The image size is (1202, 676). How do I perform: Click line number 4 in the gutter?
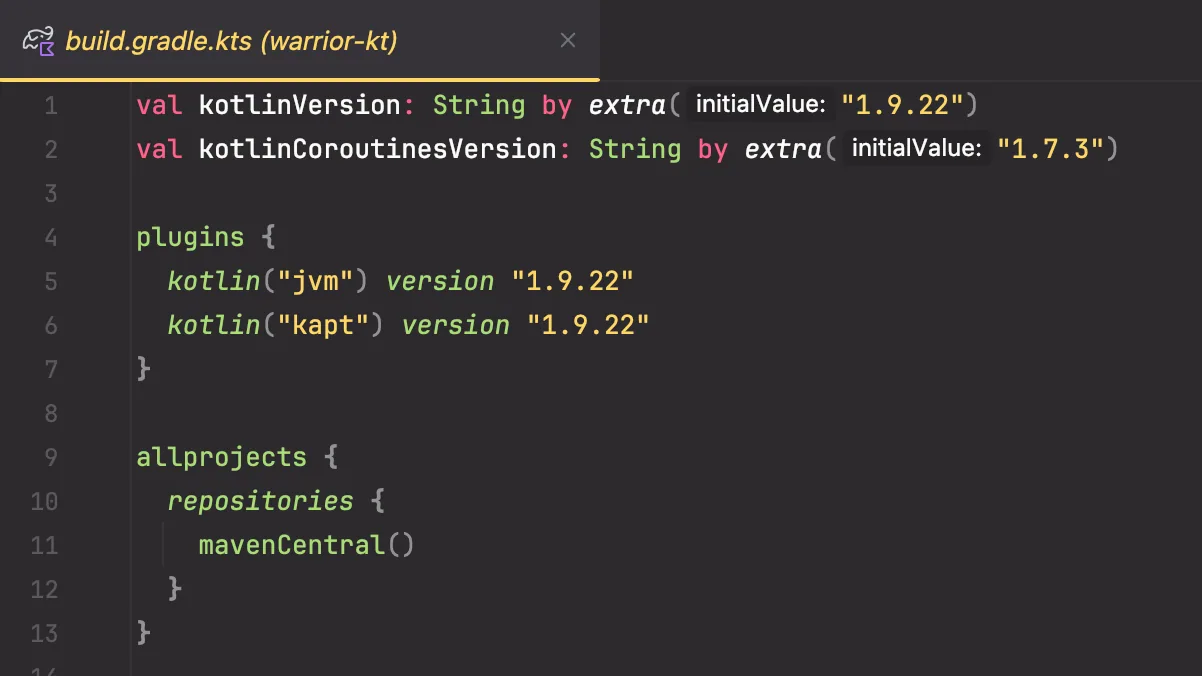(x=51, y=237)
